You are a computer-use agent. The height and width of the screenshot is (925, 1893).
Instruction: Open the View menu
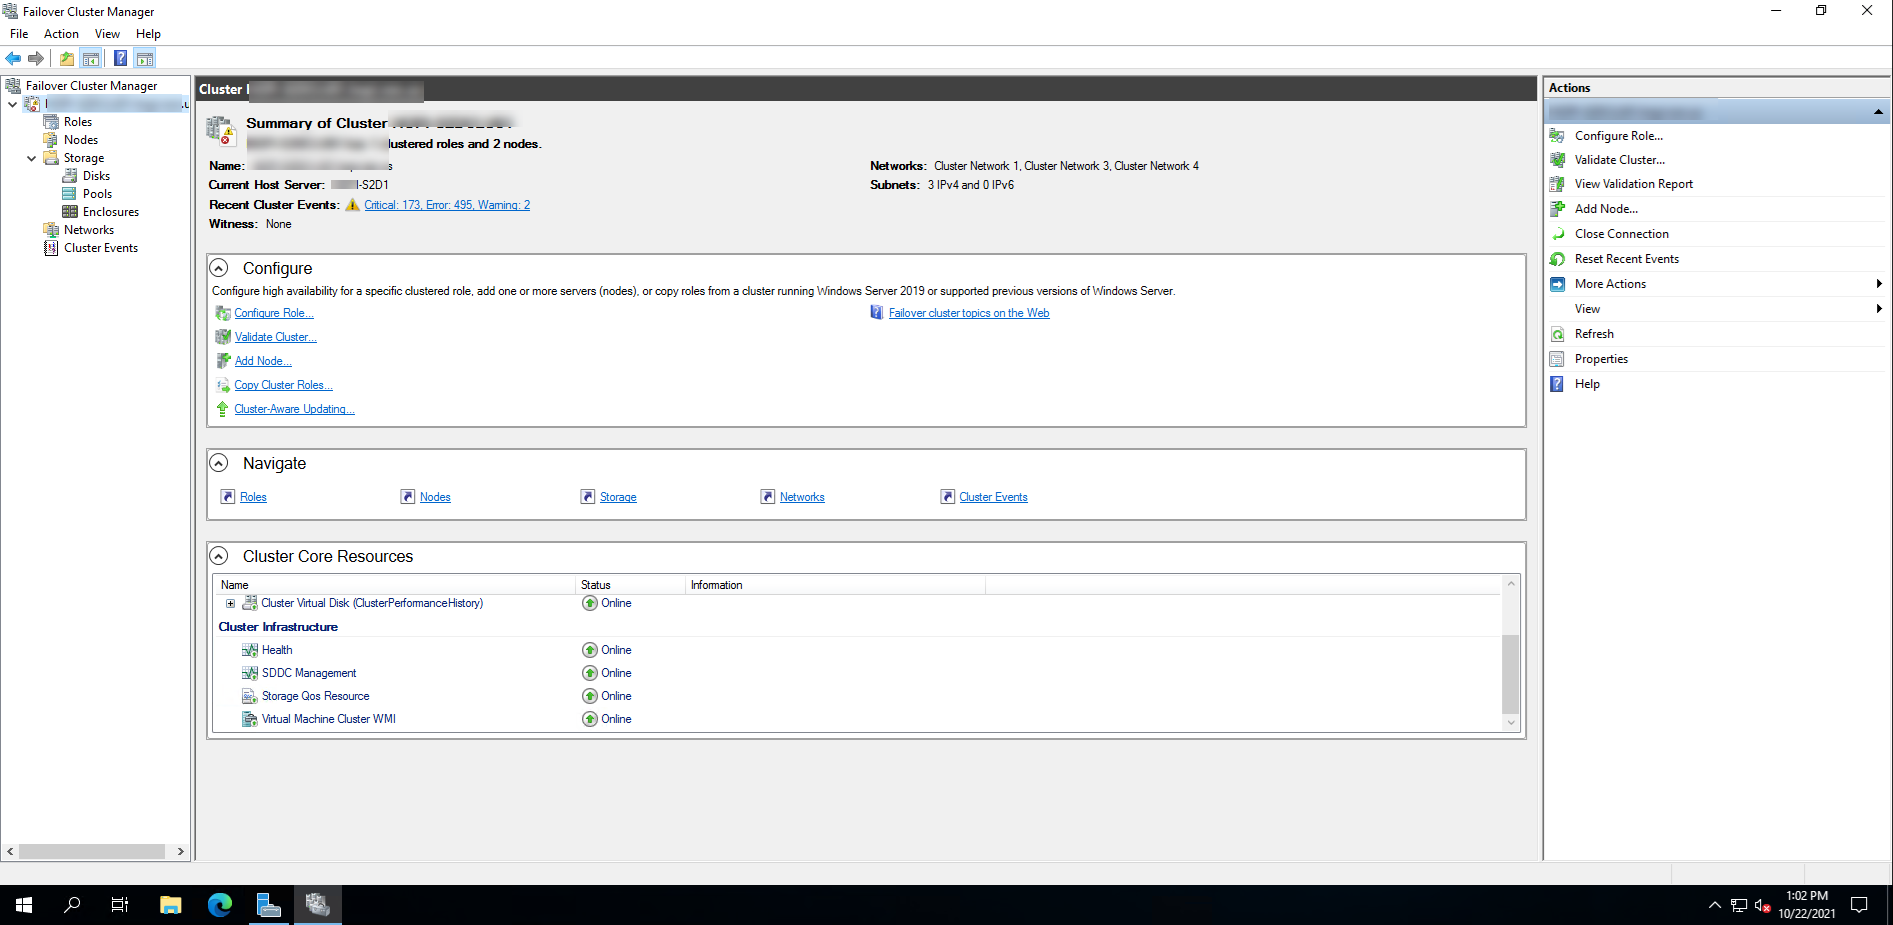(x=107, y=34)
